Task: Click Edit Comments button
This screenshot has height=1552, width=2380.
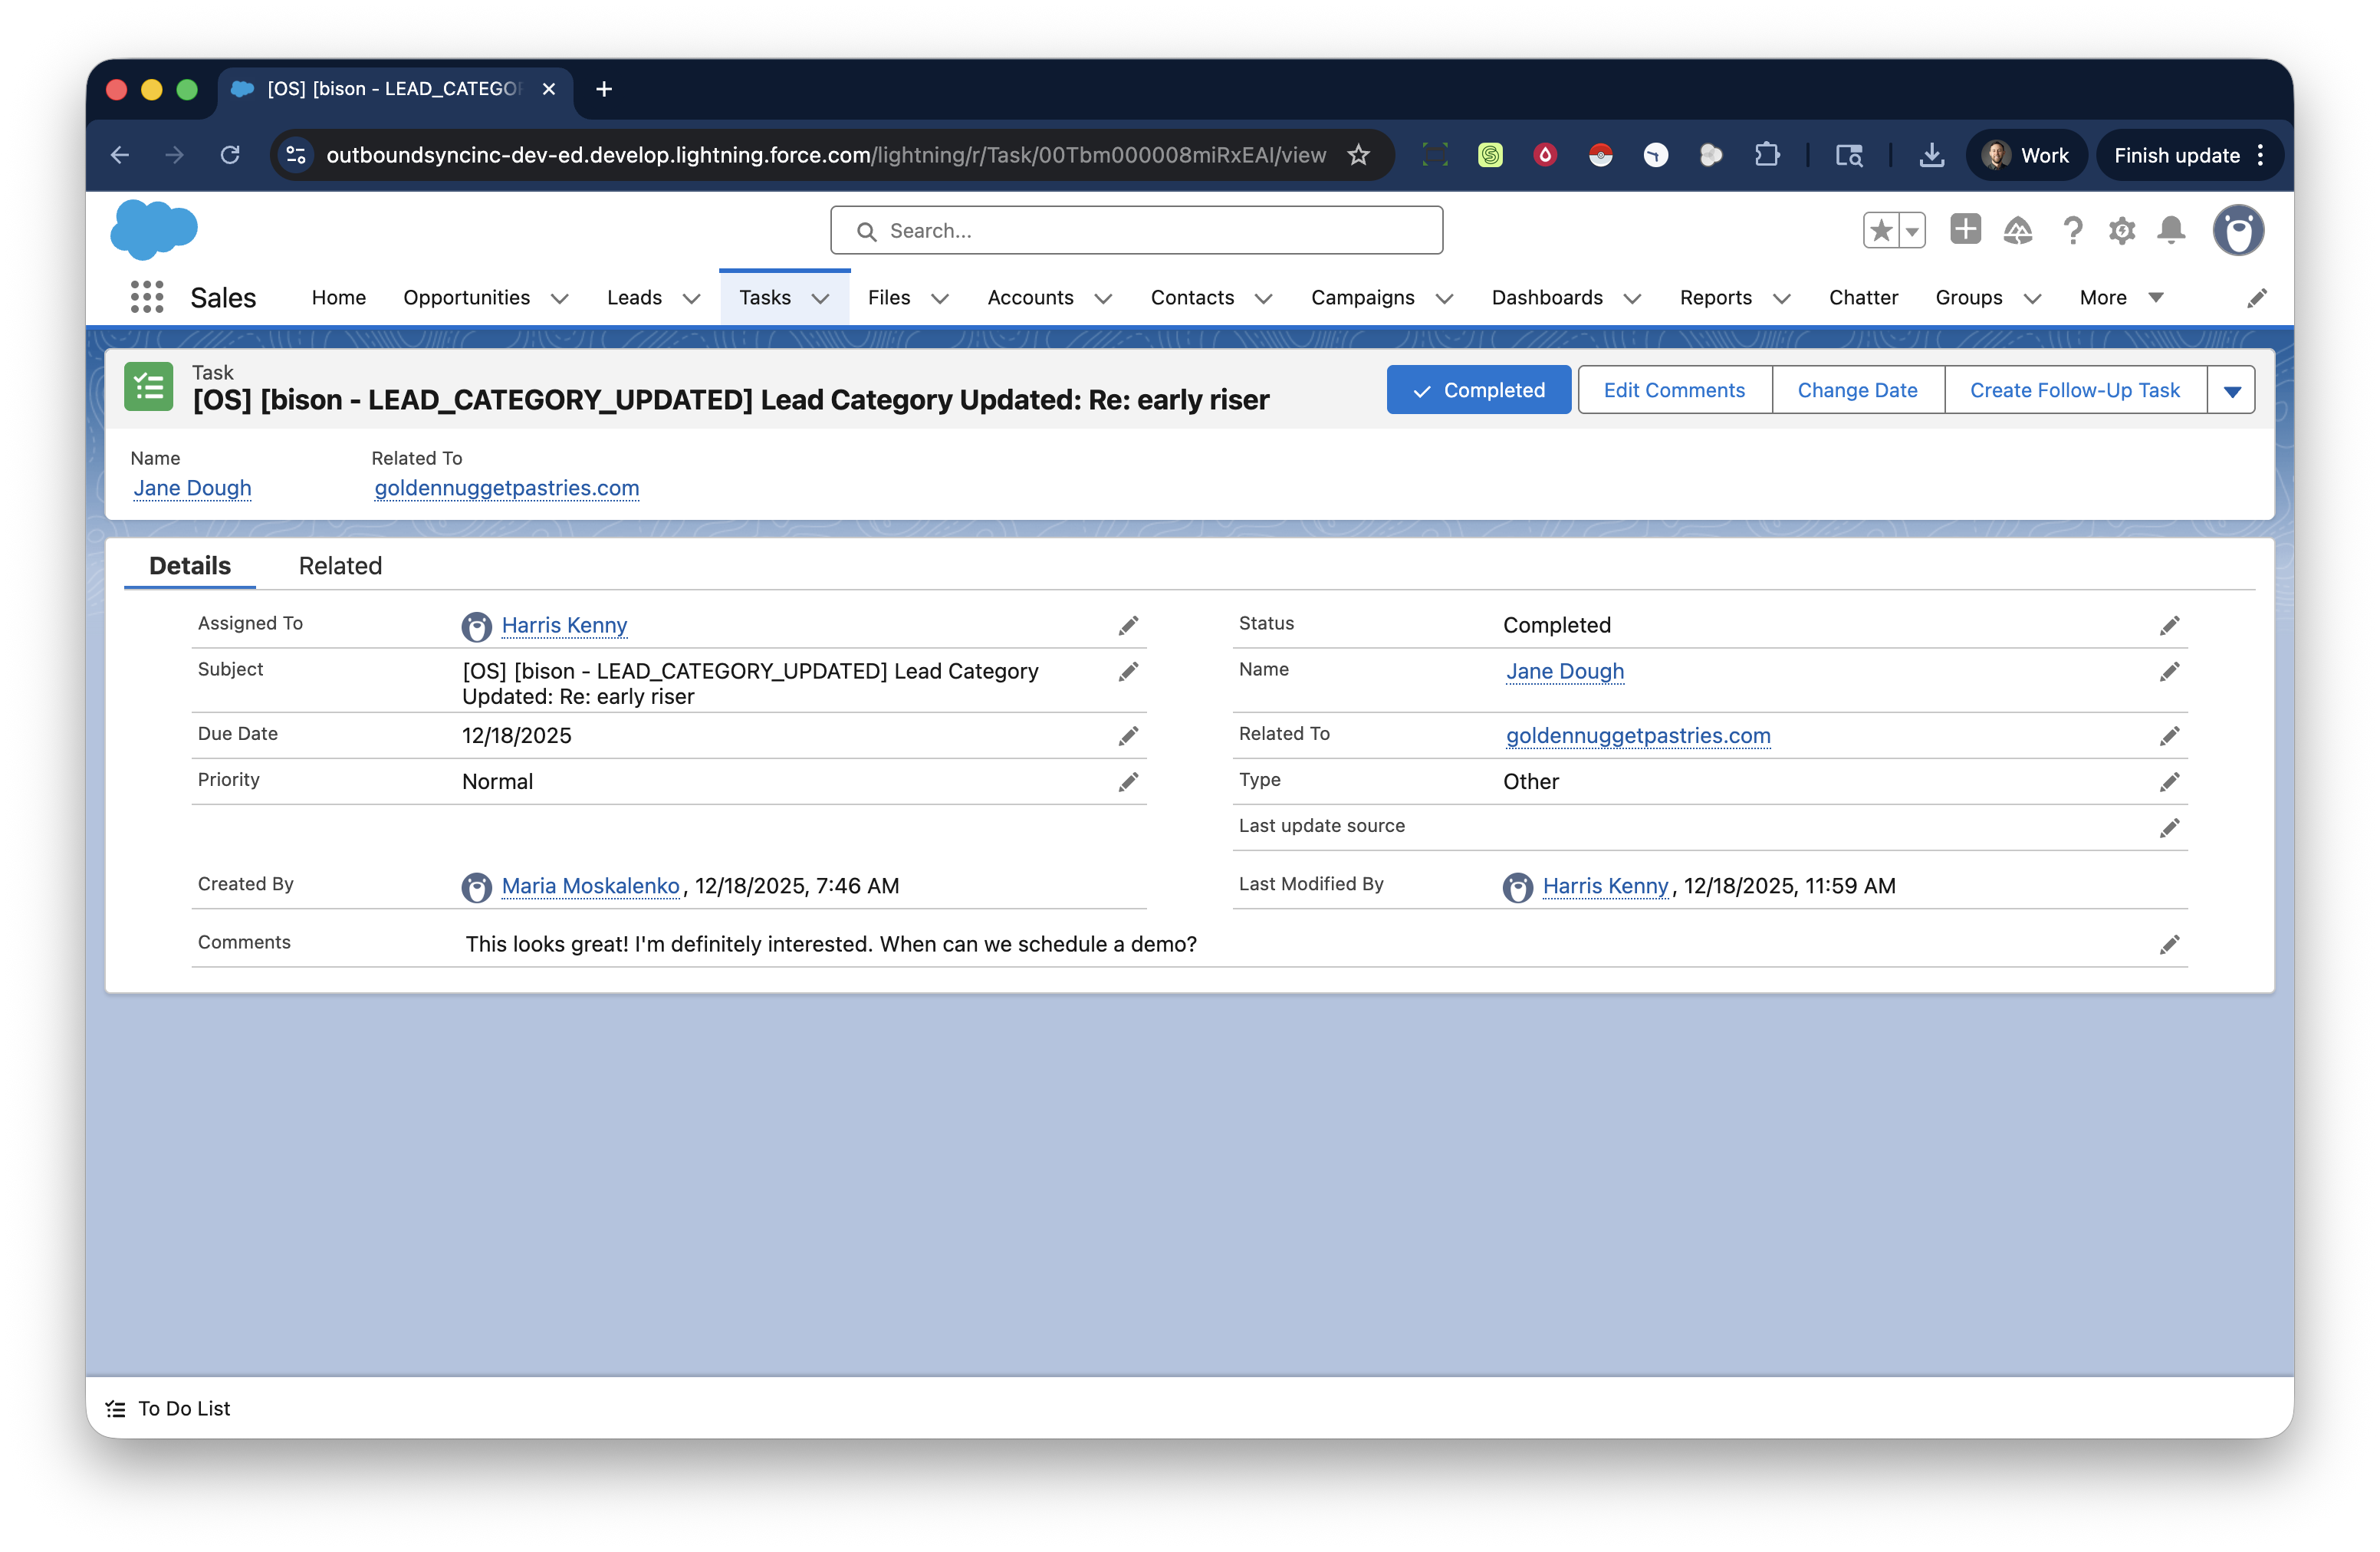Action: pyautogui.click(x=1674, y=390)
